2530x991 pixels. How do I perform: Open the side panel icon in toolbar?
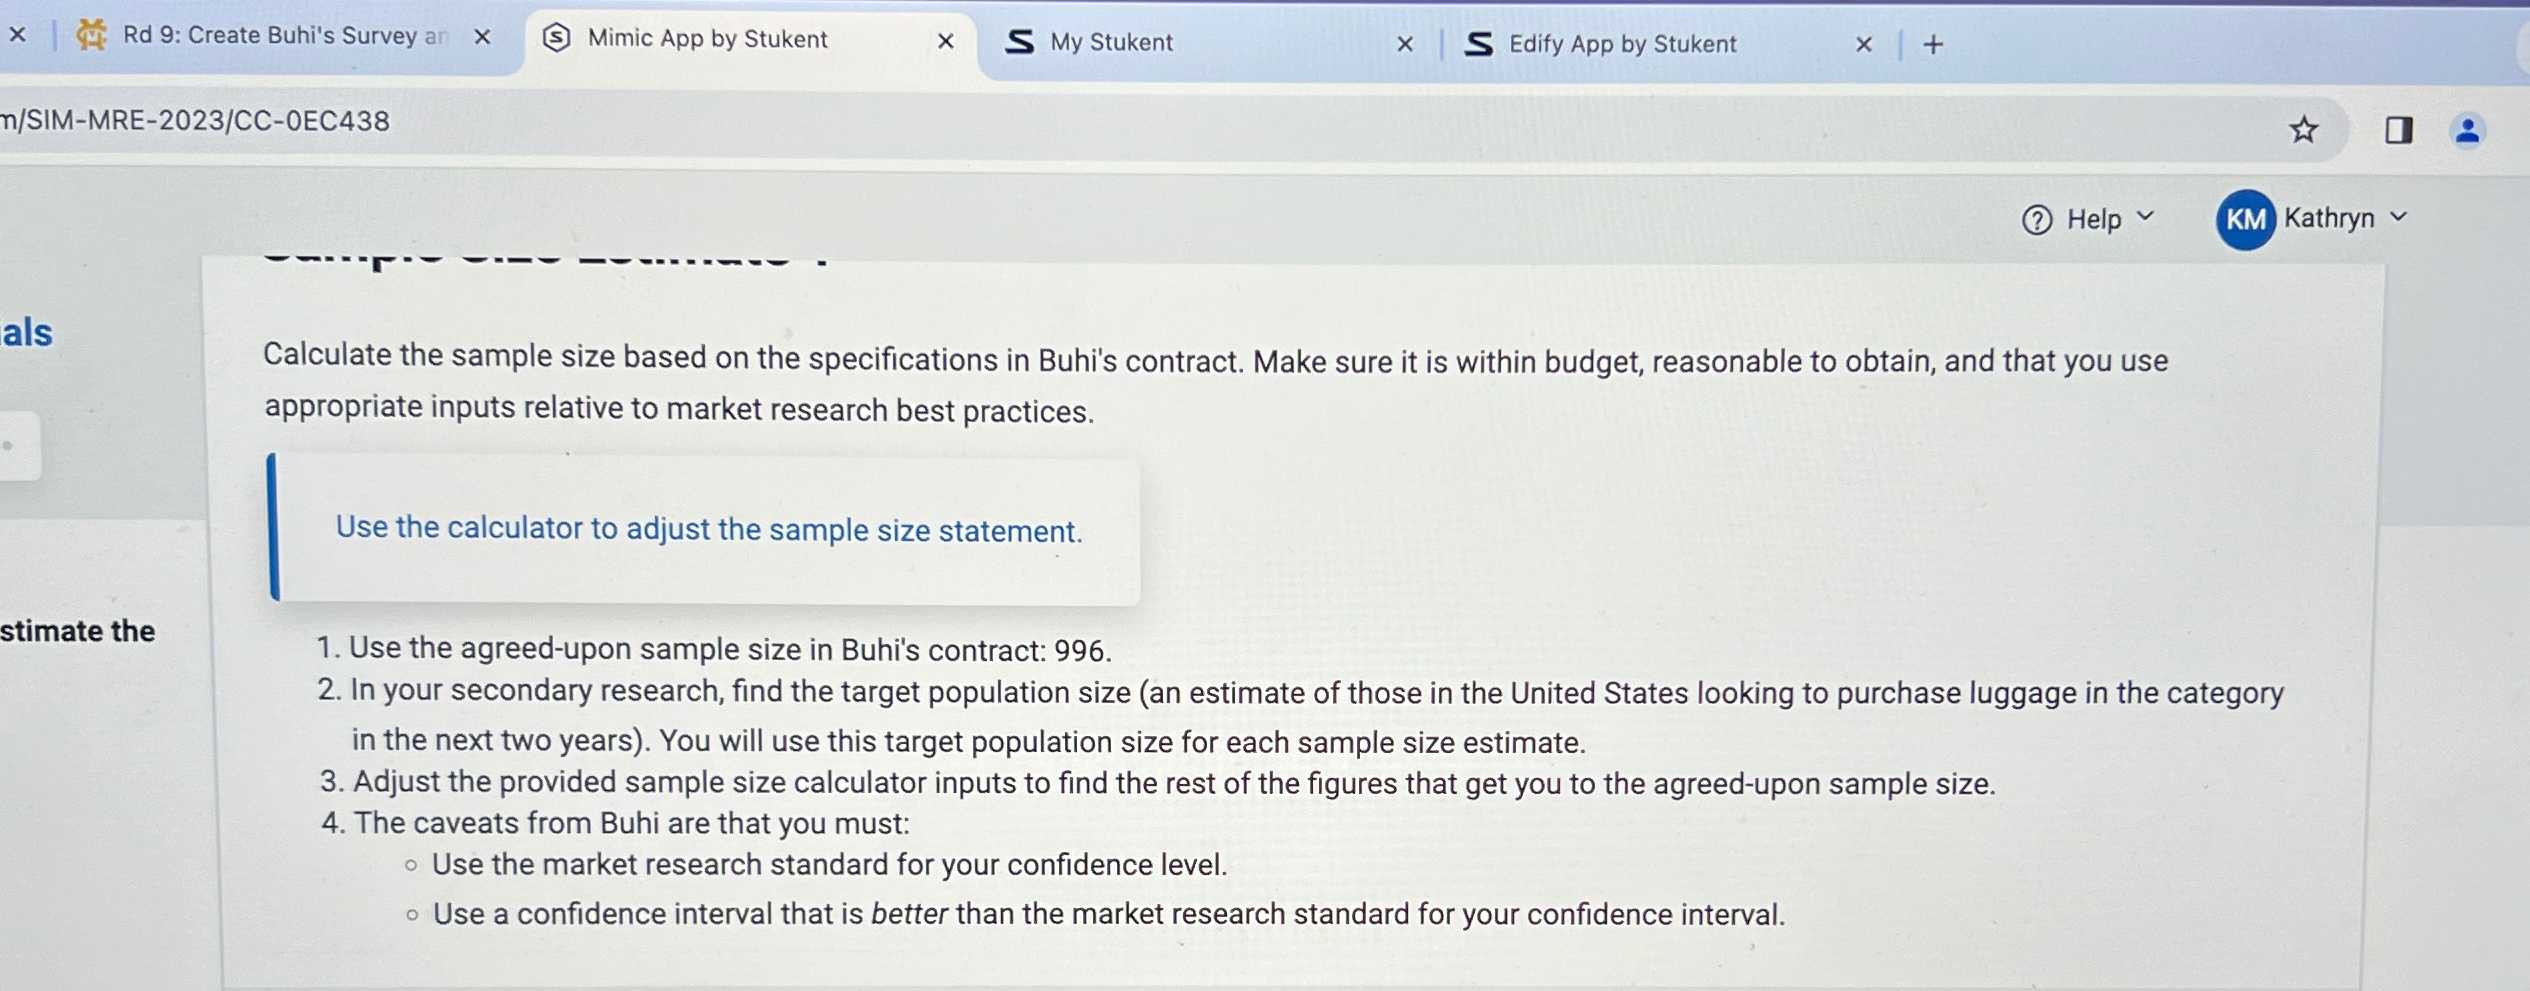point(2399,129)
